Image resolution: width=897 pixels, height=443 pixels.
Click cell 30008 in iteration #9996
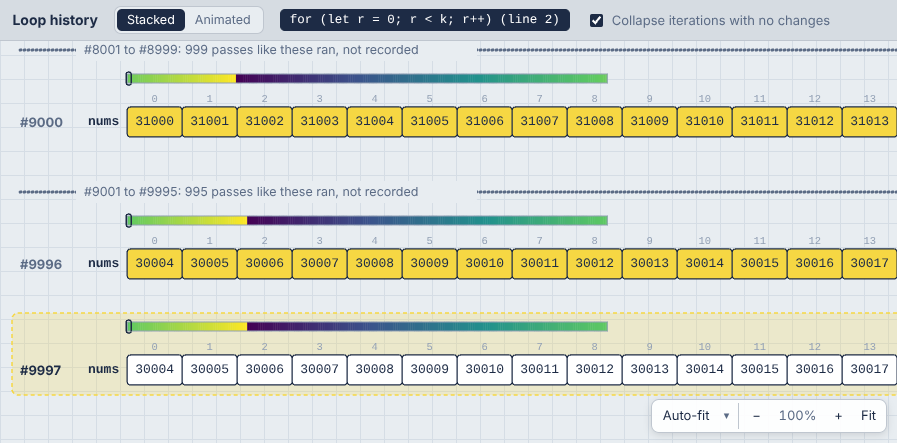pyautogui.click(x=375, y=264)
